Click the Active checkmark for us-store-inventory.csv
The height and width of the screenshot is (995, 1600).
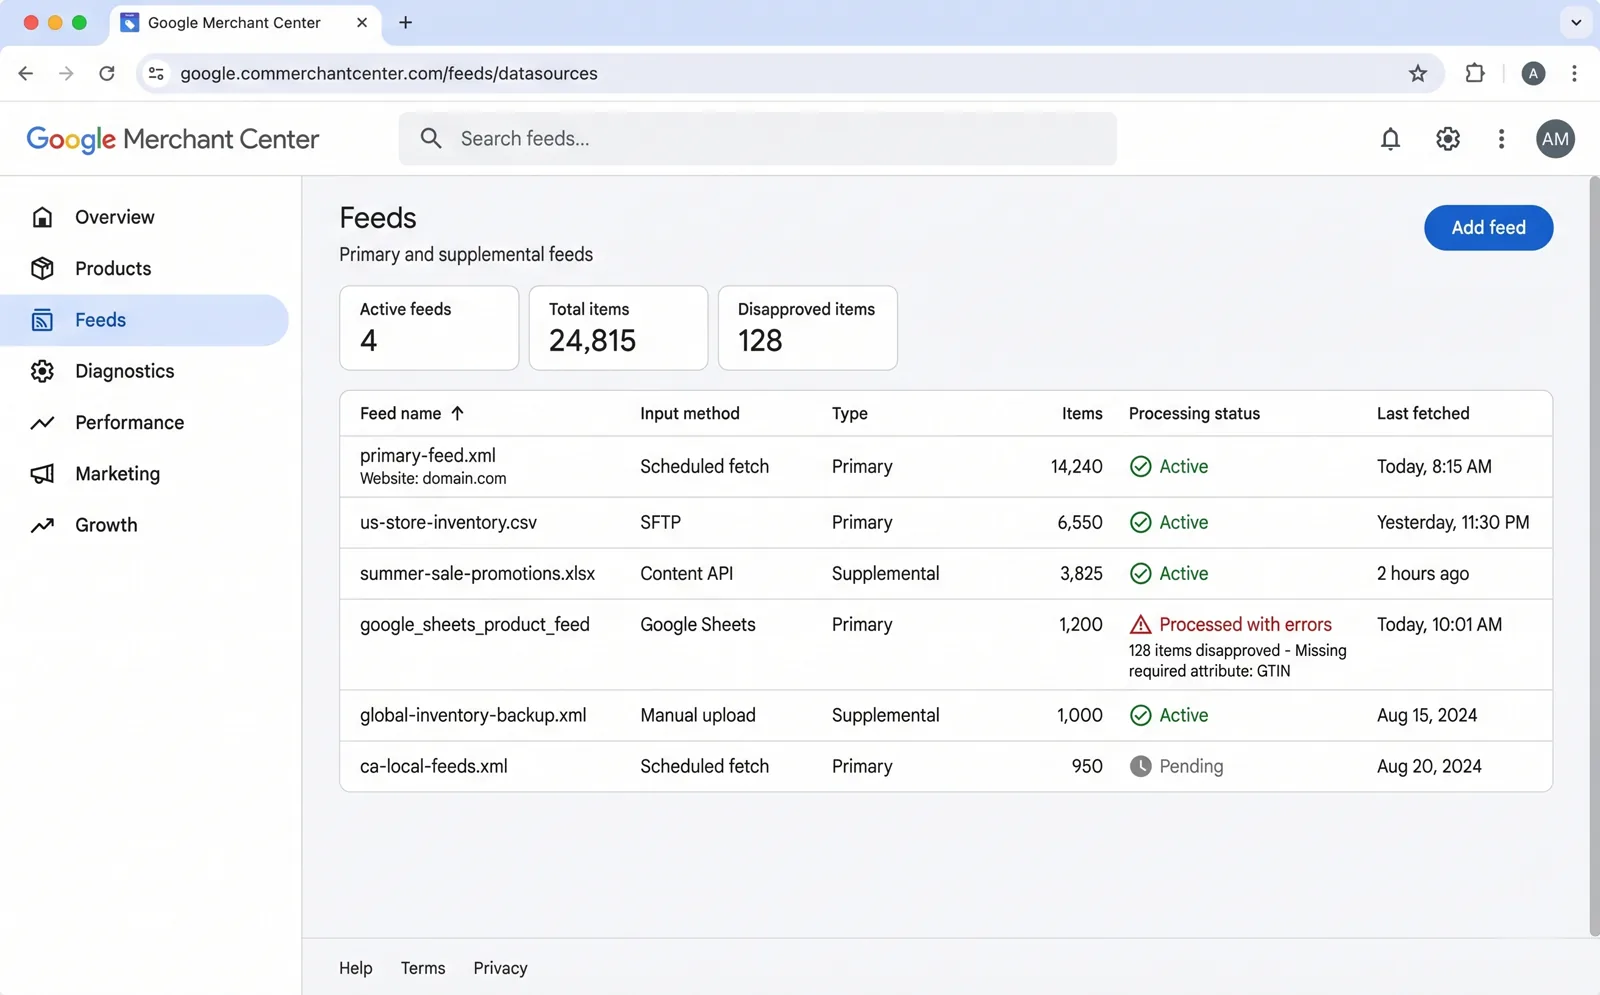pos(1140,522)
